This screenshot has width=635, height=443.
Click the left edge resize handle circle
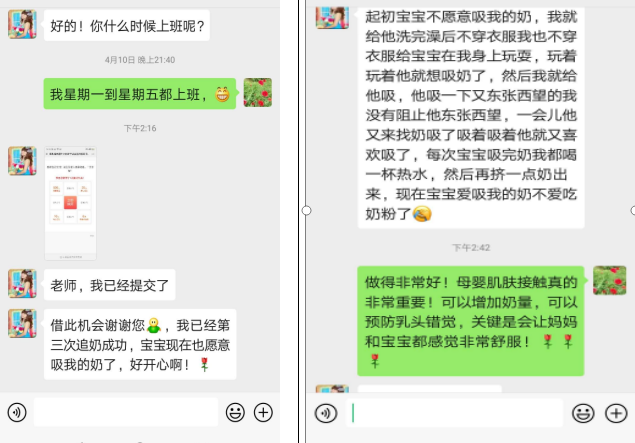point(307,211)
